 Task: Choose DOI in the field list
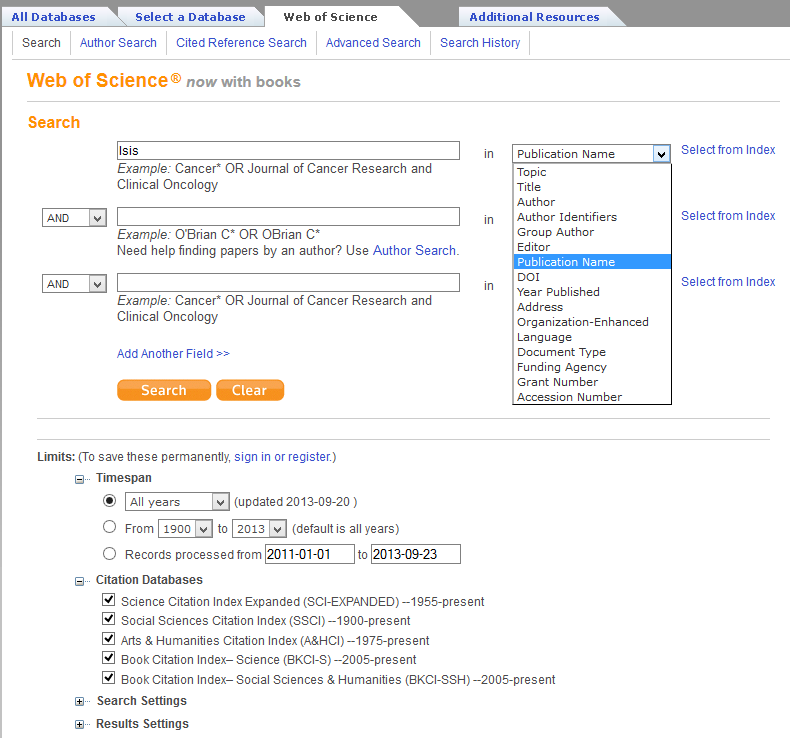tap(592, 277)
